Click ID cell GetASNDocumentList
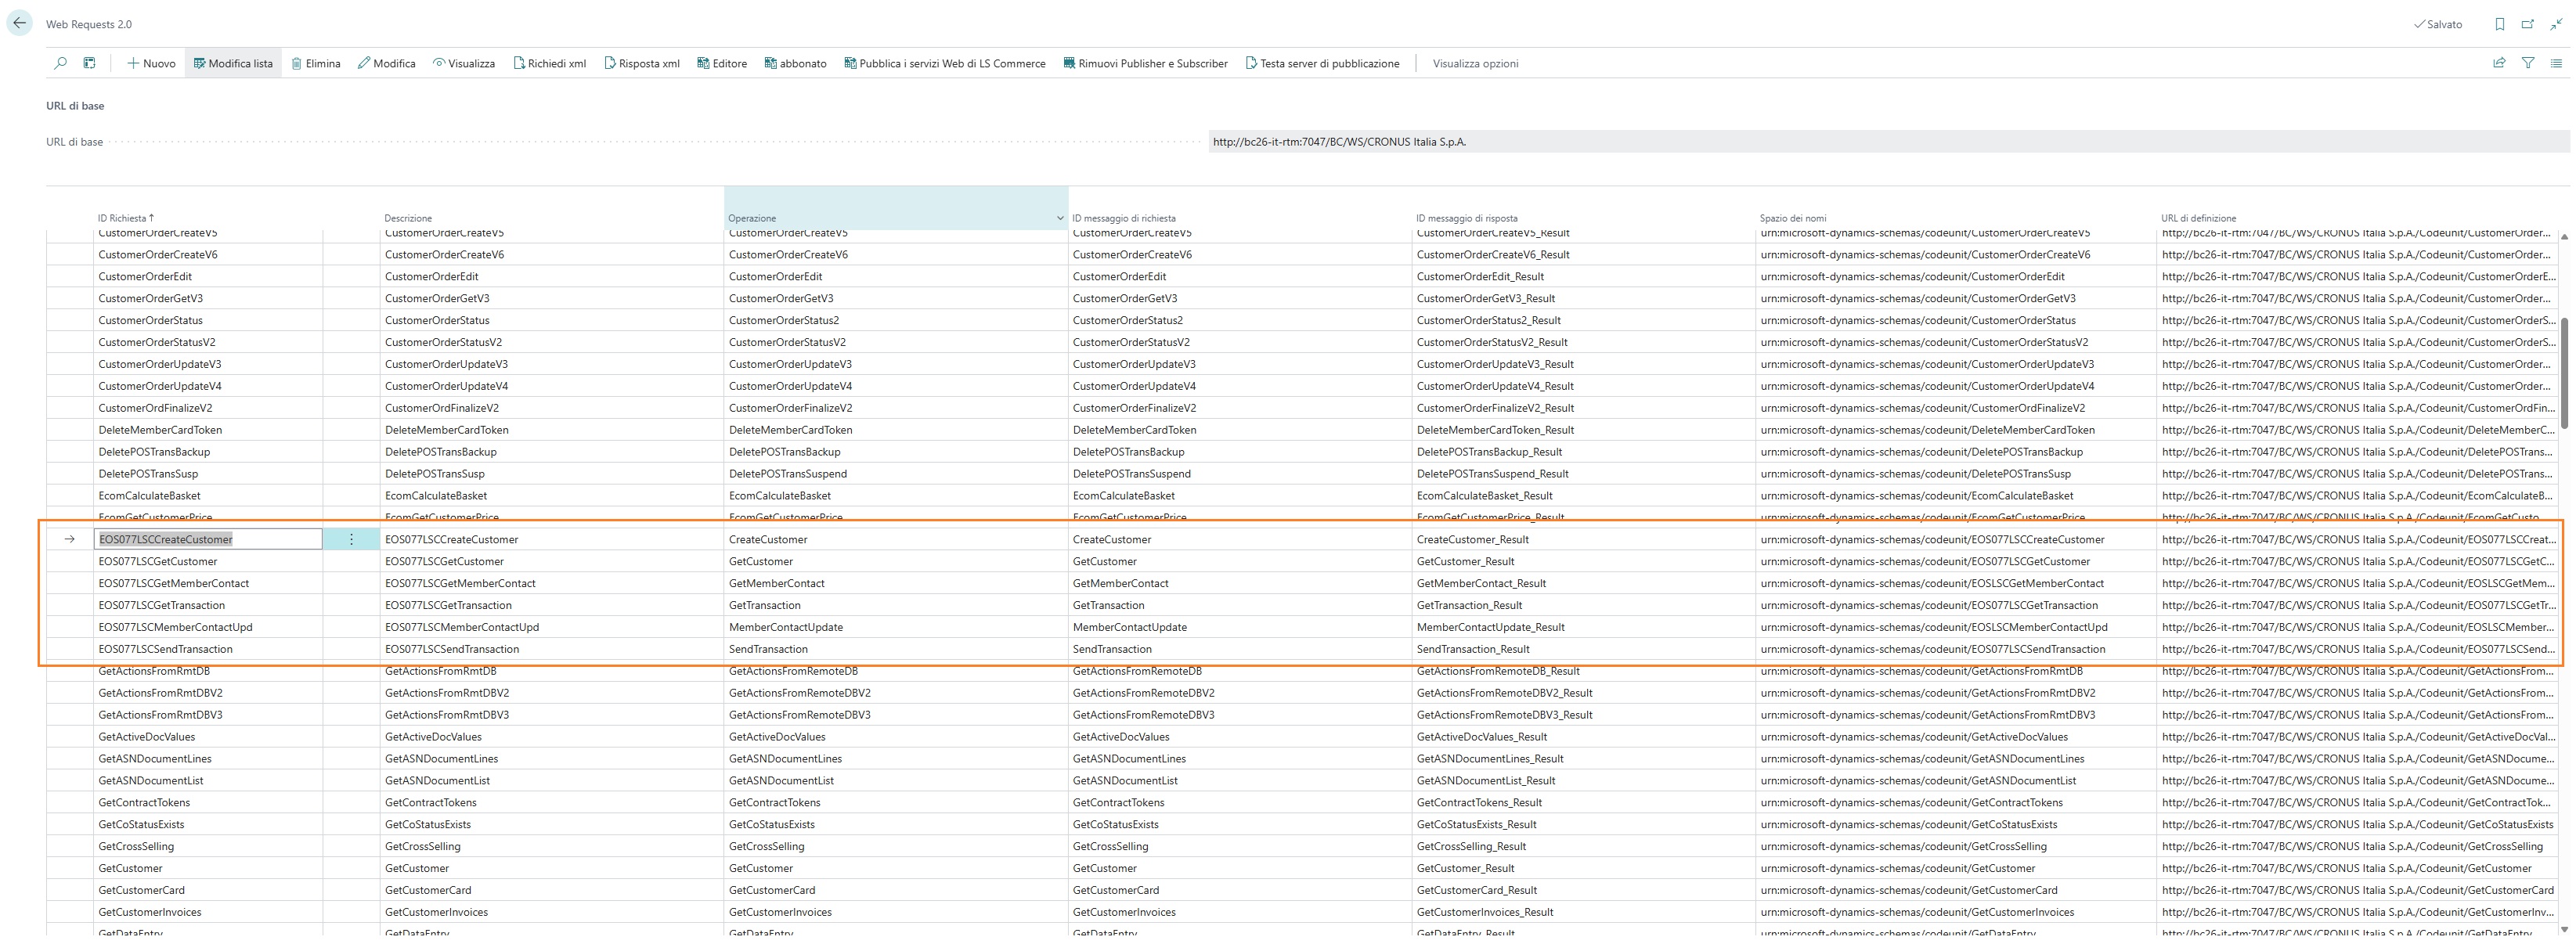 click(x=208, y=780)
